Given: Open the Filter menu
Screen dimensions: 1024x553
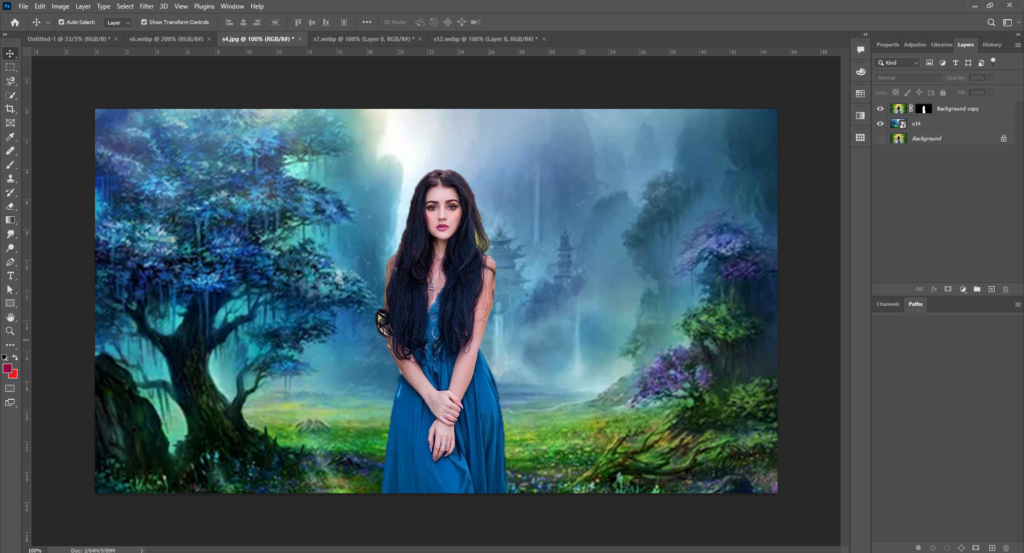Looking at the screenshot, I should click(147, 6).
